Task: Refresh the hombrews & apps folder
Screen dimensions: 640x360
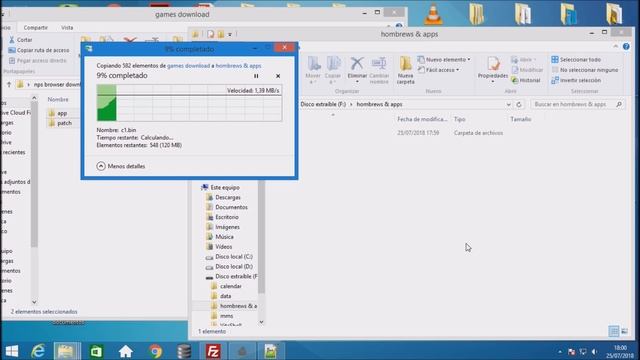Action: tap(519, 104)
